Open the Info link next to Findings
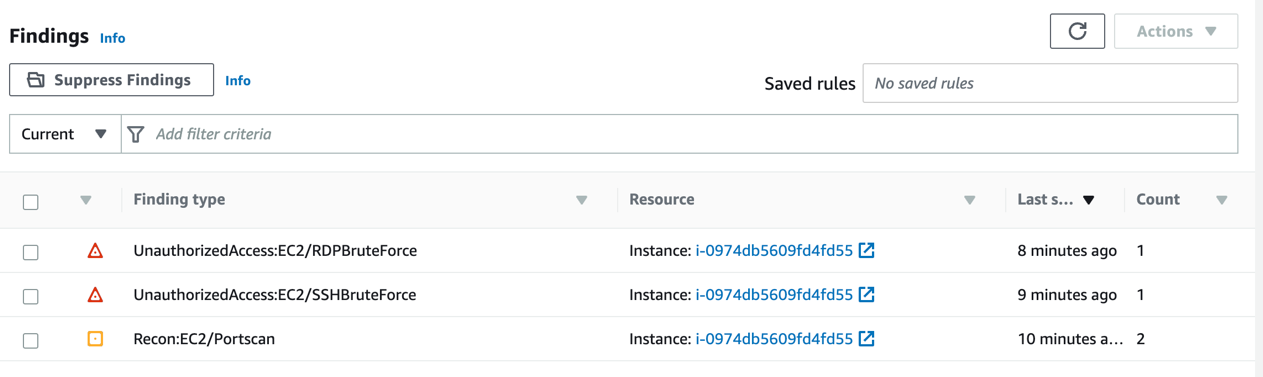The image size is (1263, 377). [x=112, y=38]
